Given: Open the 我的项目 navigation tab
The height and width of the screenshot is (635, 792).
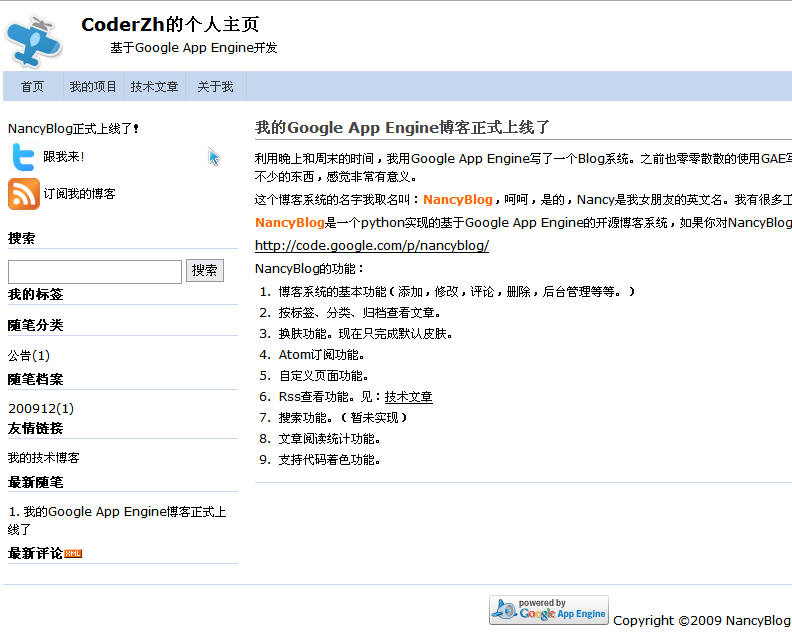Looking at the screenshot, I should [x=93, y=86].
